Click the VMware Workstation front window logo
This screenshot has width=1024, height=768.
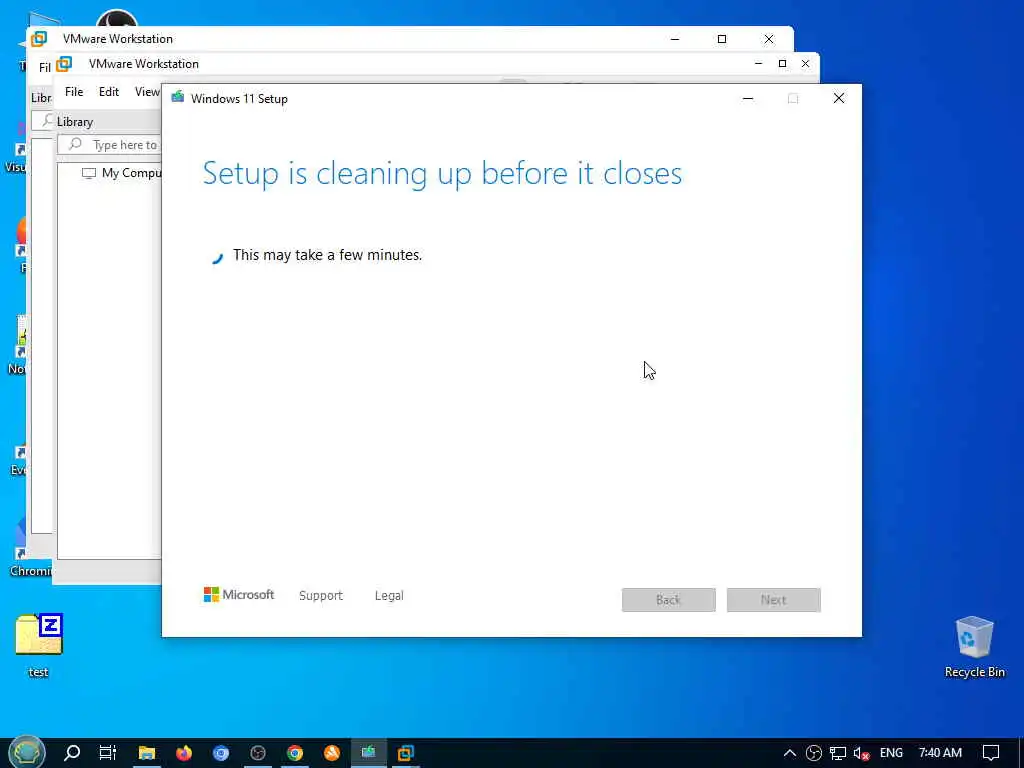[64, 64]
